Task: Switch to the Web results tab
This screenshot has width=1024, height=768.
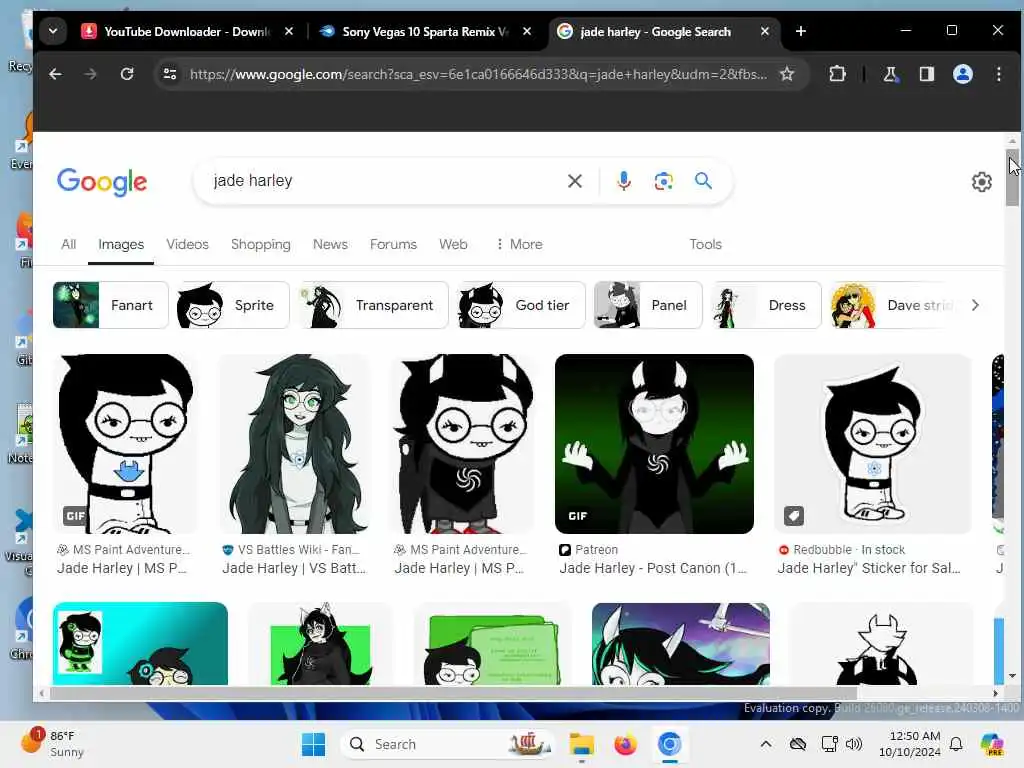Action: pyautogui.click(x=453, y=244)
